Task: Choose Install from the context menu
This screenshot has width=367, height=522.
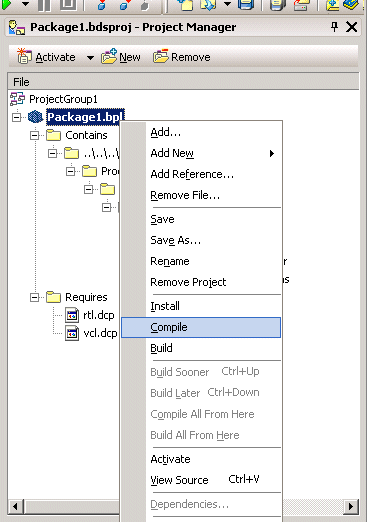Action: pyautogui.click(x=201, y=306)
